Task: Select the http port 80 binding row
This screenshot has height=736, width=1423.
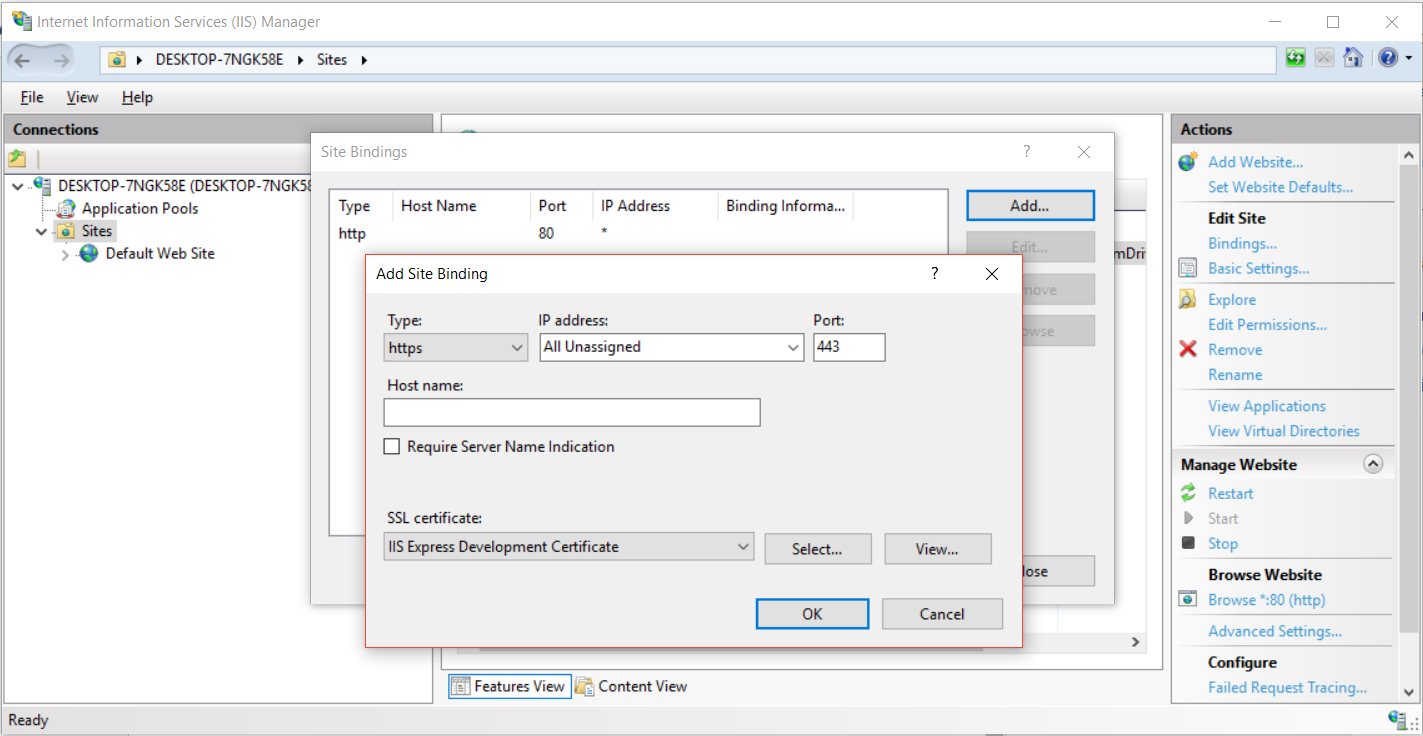Action: [x=638, y=233]
